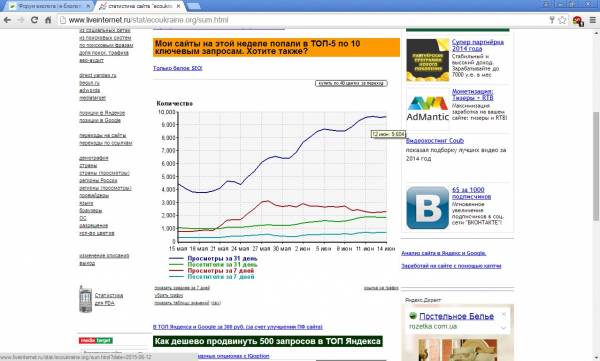Image resolution: width=600 pixels, height=361 pixels.
Task: Click the browser back arrow
Action: point(7,20)
